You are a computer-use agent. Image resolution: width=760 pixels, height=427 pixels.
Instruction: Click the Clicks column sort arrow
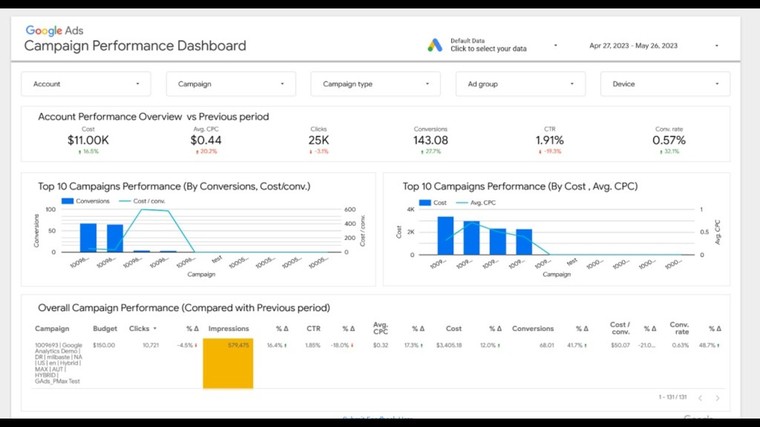click(157, 328)
